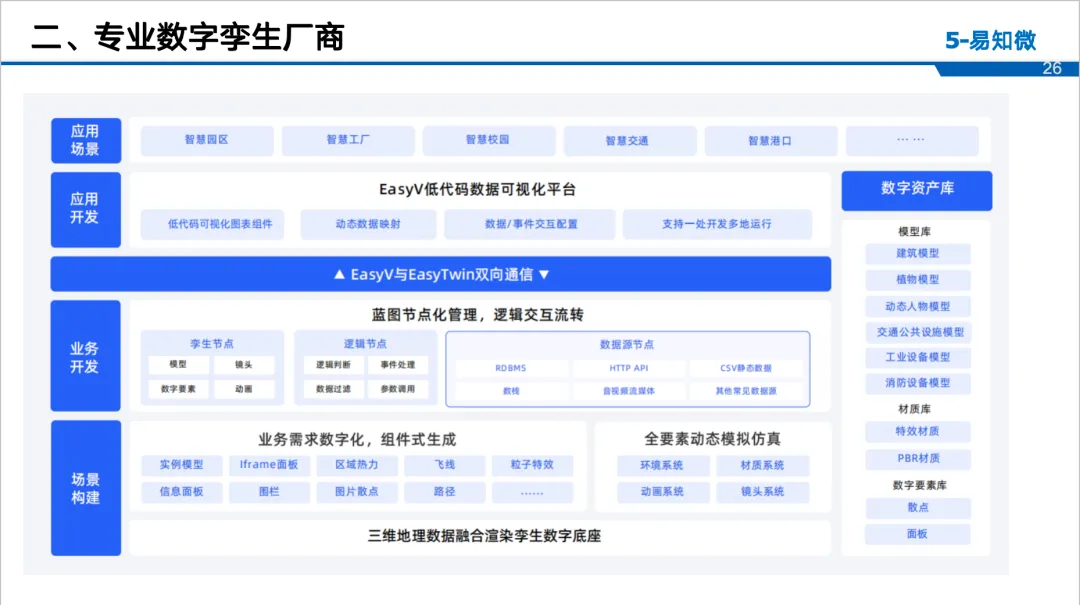The image size is (1080, 605).
Task: Click 镜头 under 孪生节点
Action: (x=244, y=365)
